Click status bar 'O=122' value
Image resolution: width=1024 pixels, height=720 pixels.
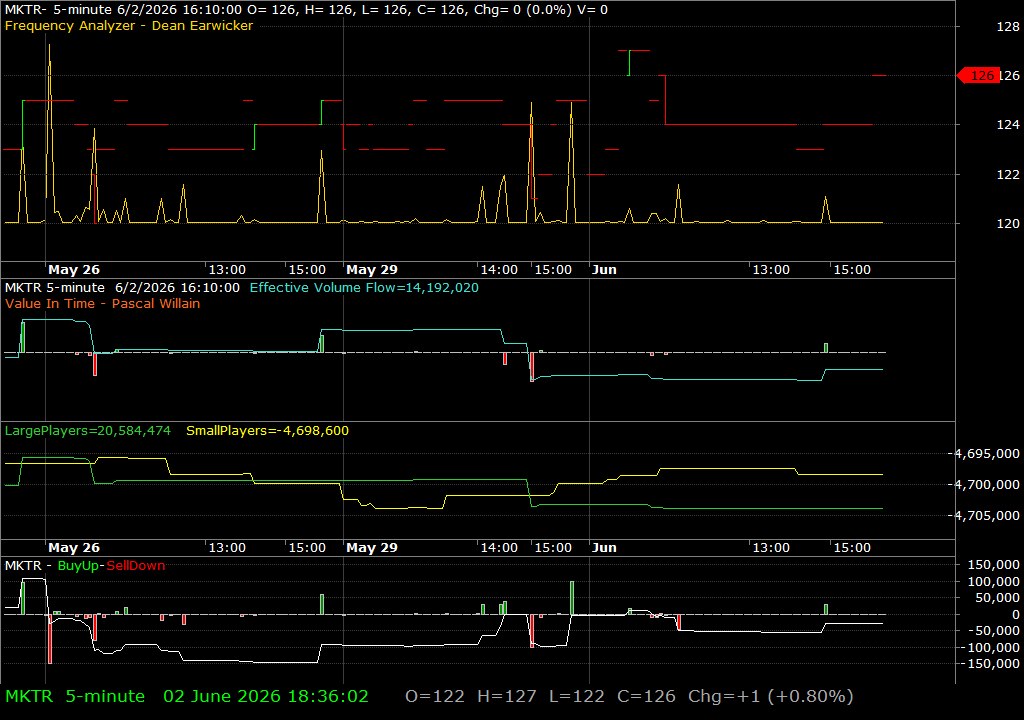coord(435,696)
